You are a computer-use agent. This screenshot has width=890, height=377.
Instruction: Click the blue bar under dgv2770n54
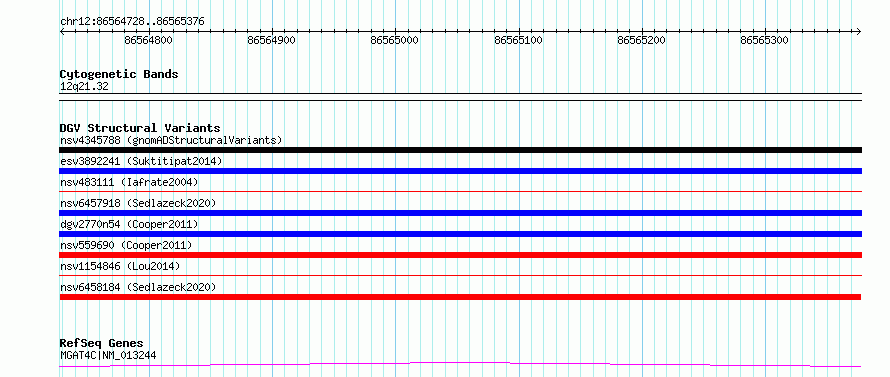pyautogui.click(x=460, y=234)
